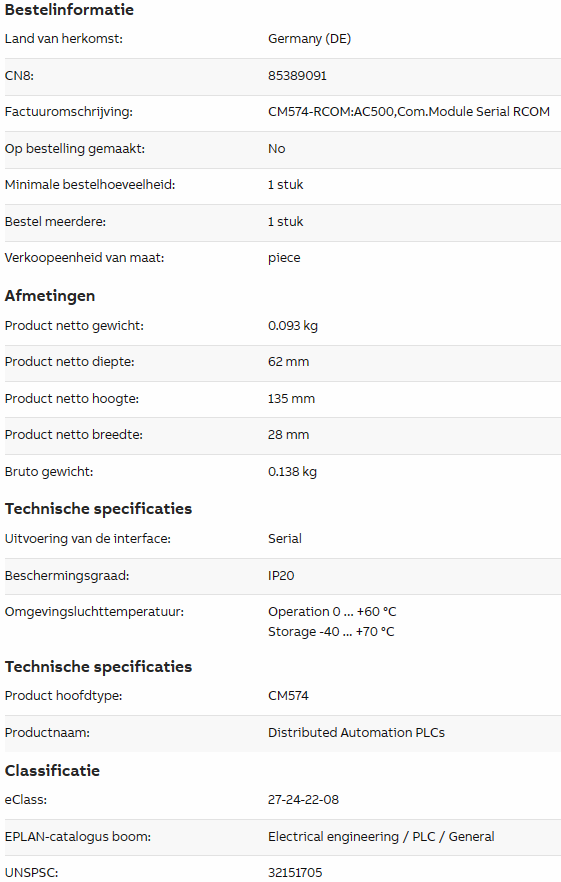Select the net weight value 0.093 kg
Screen dimensions: 561x882
point(293,326)
